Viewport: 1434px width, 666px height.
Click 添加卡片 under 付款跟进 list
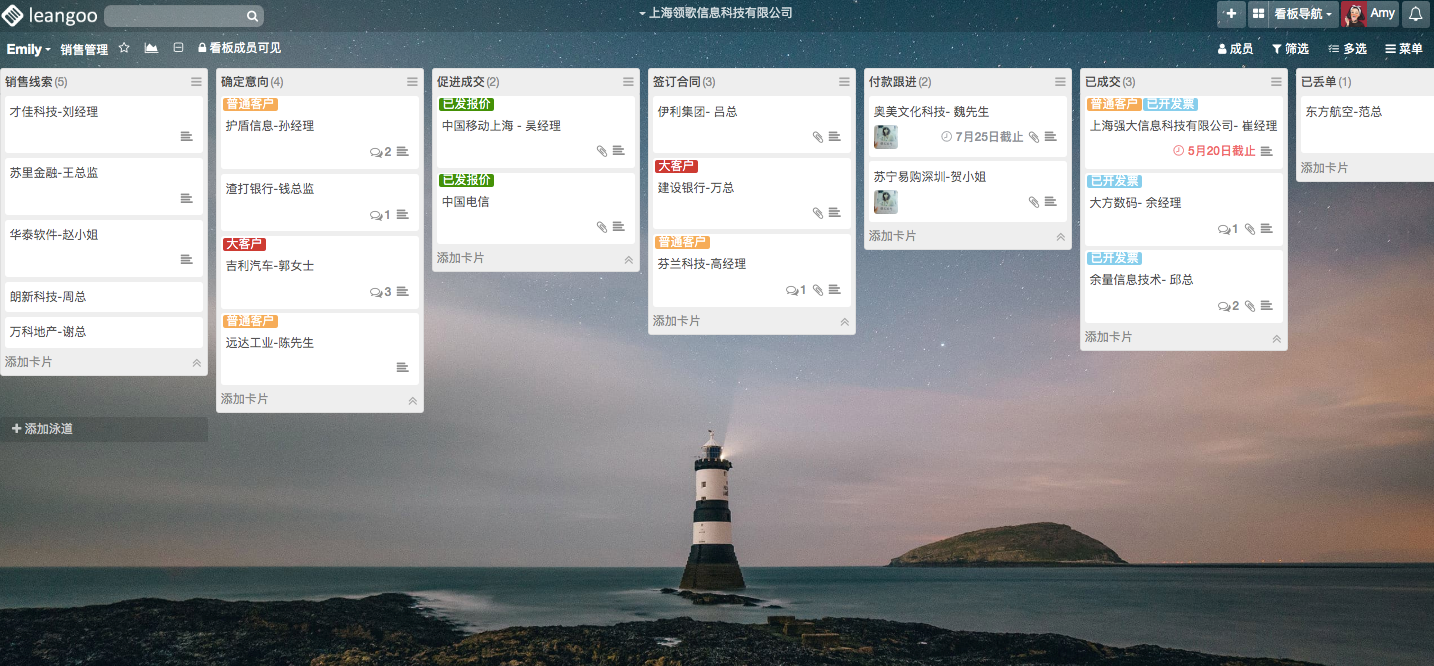click(892, 236)
